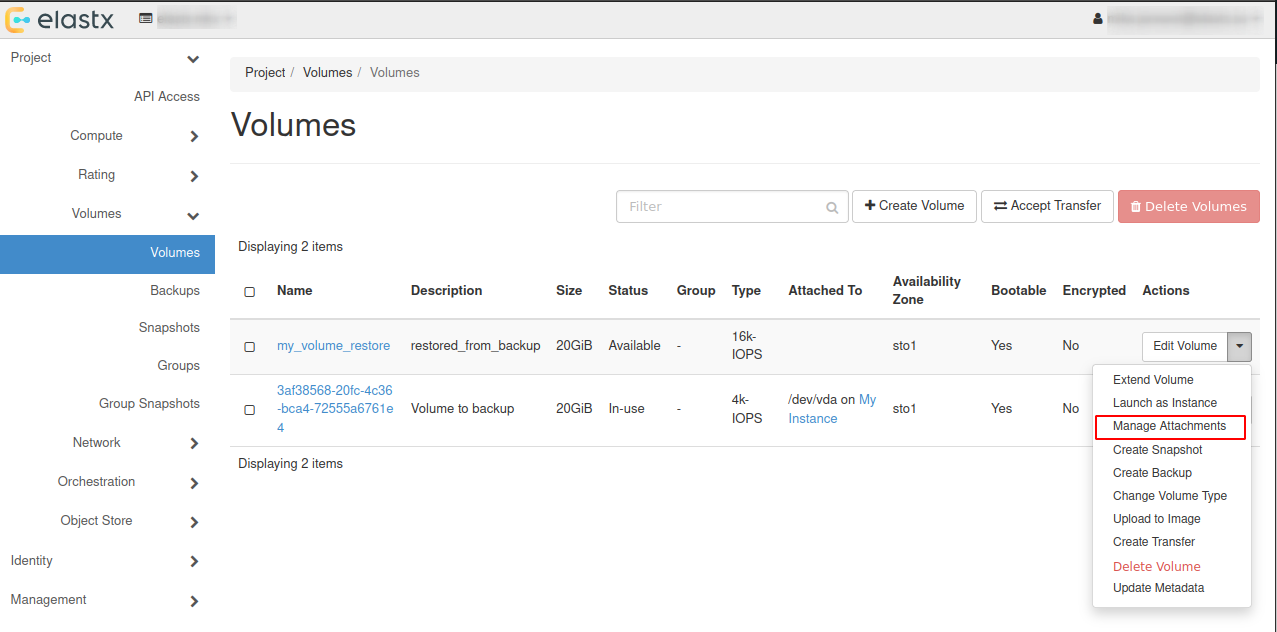The width and height of the screenshot is (1277, 632).
Task: Click the search magnifier icon in Filter
Action: 832,208
